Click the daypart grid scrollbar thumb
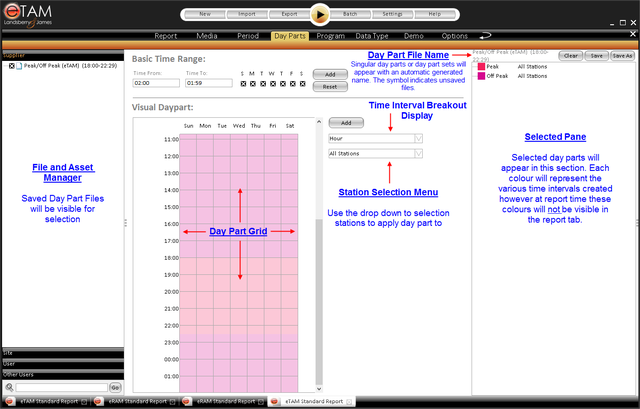Viewport: 640px width, 409px height. click(319, 302)
